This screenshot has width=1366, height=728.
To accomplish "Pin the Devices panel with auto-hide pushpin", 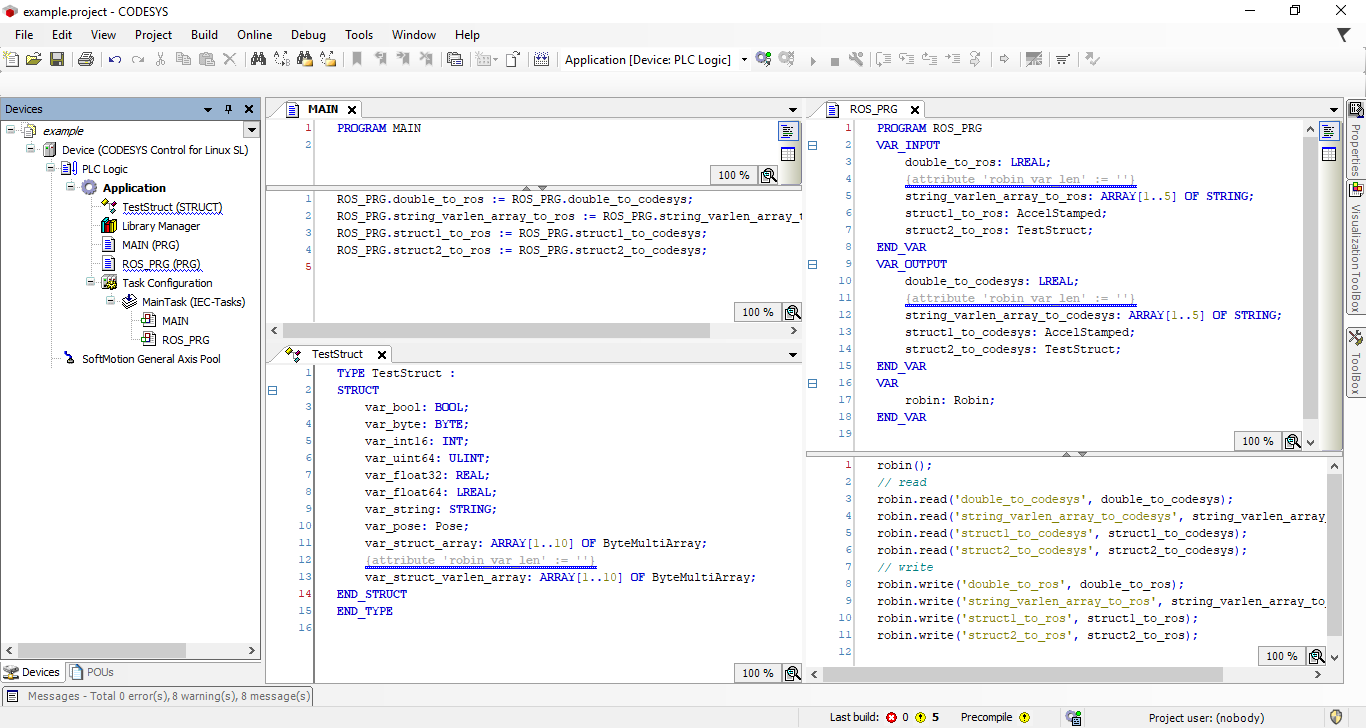I will click(x=228, y=109).
